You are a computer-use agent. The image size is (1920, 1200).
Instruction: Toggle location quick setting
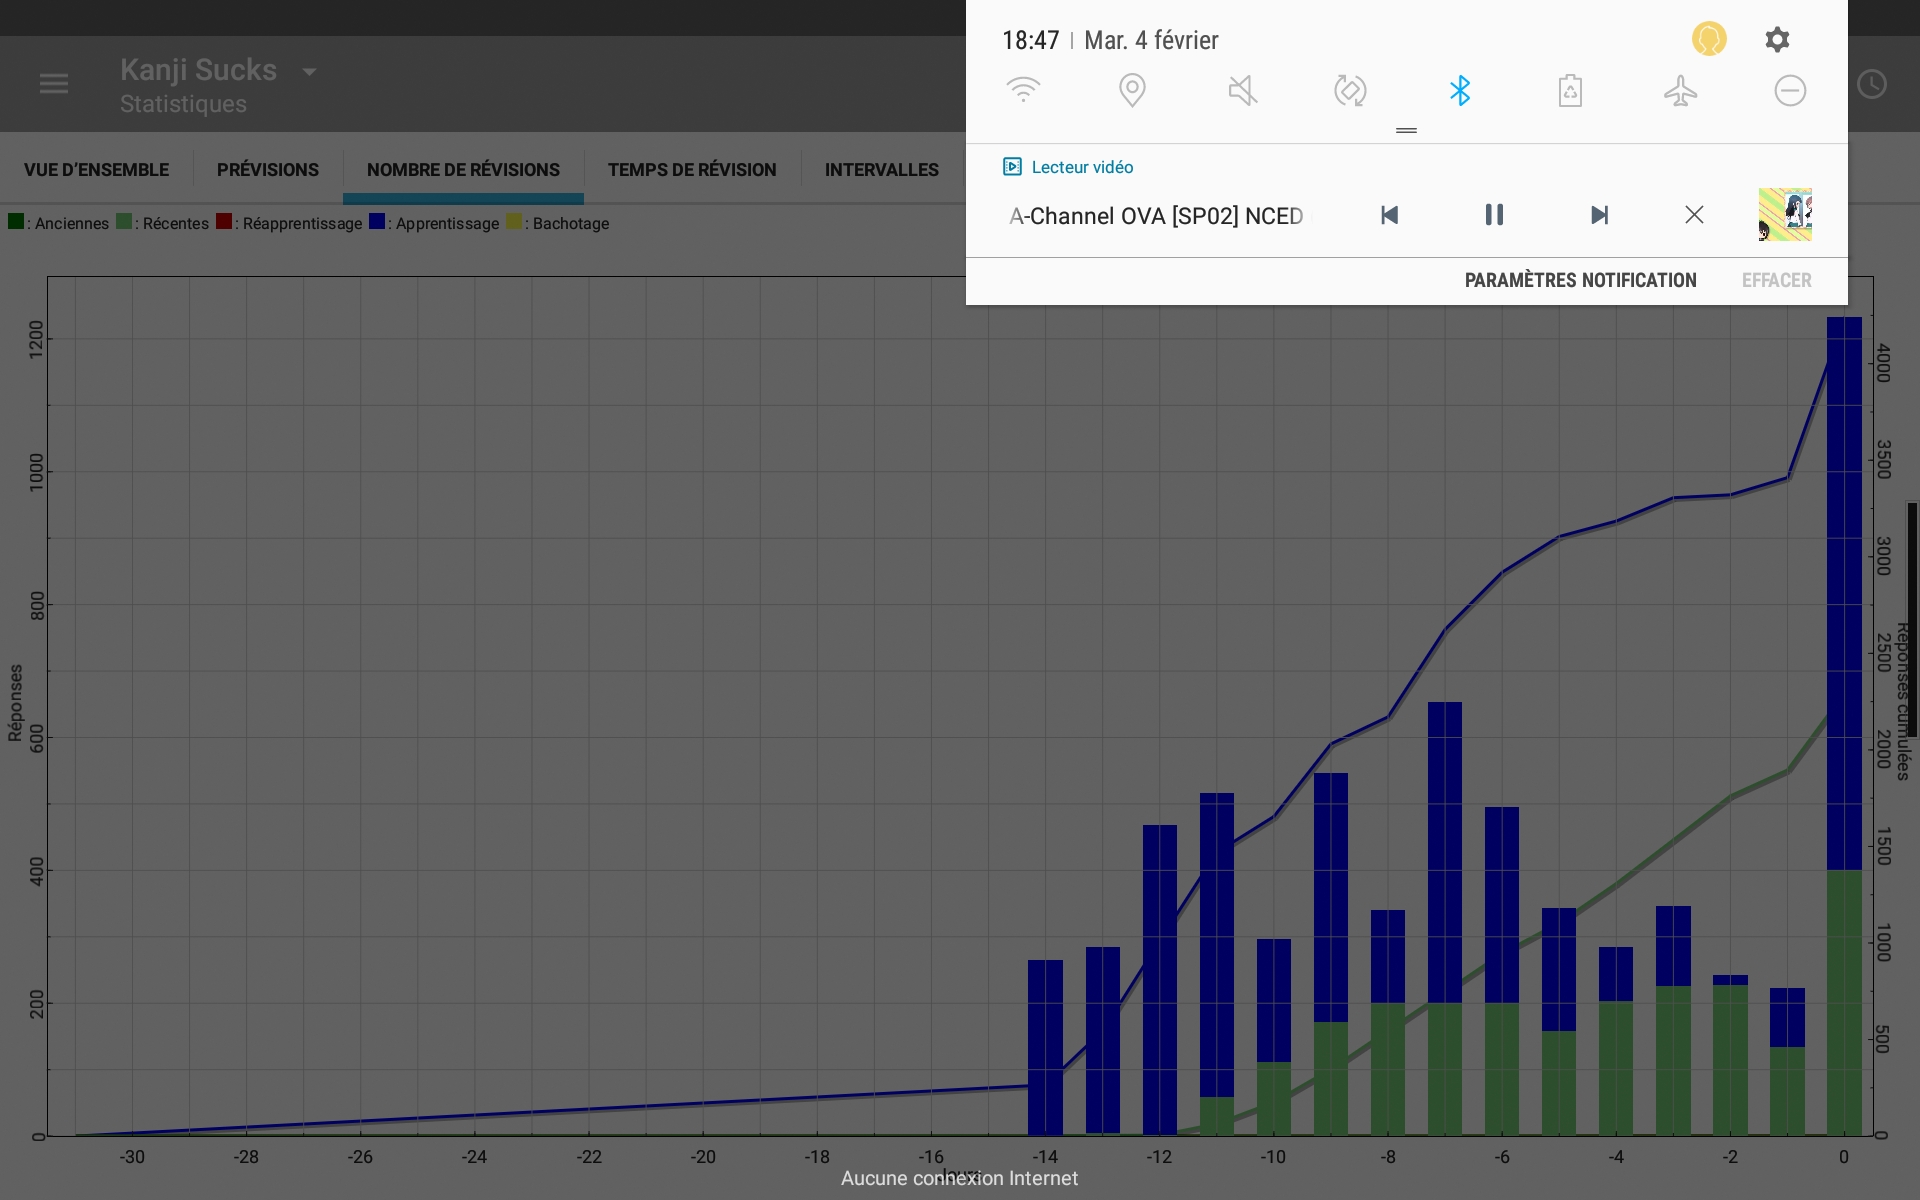point(1132,91)
